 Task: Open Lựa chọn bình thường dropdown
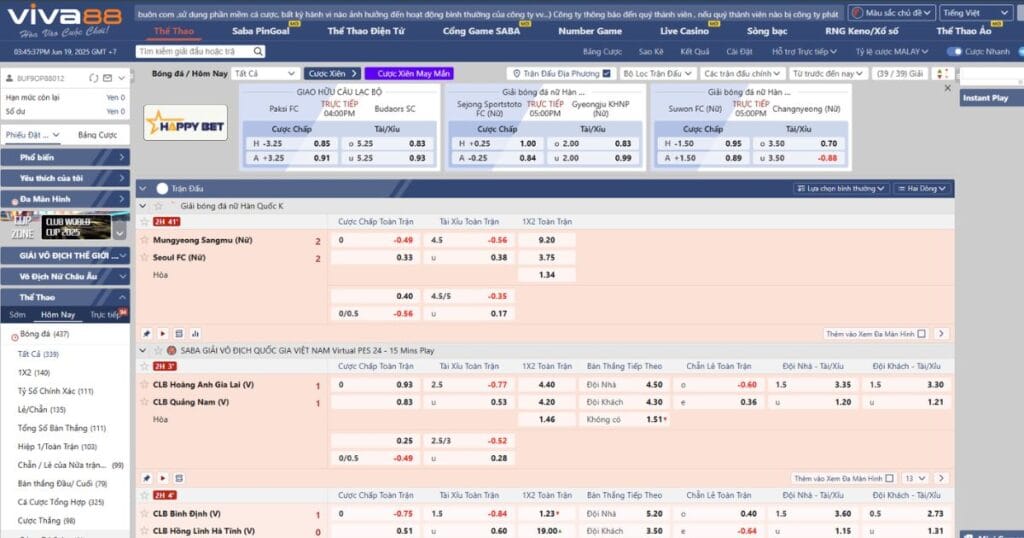coord(840,189)
